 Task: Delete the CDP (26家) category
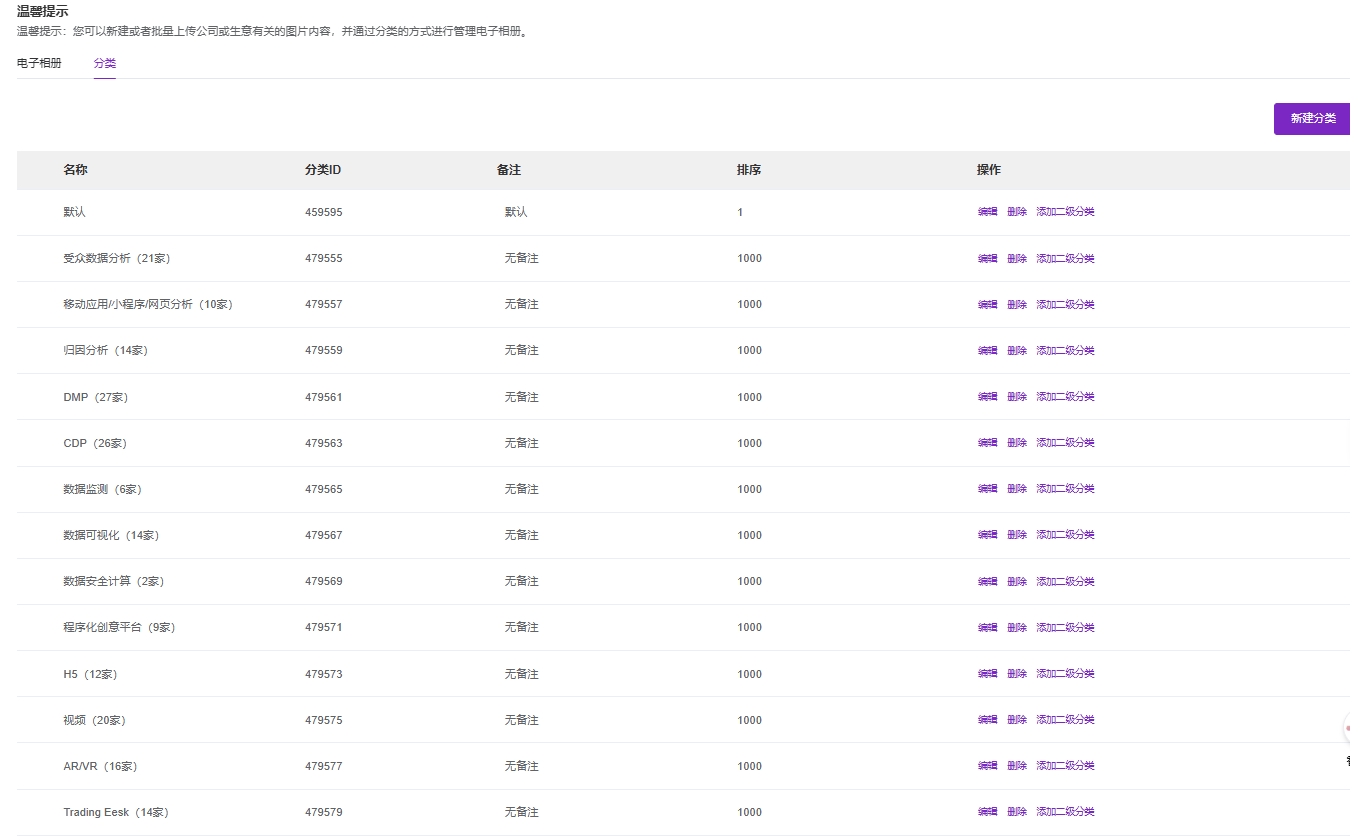coord(1017,443)
